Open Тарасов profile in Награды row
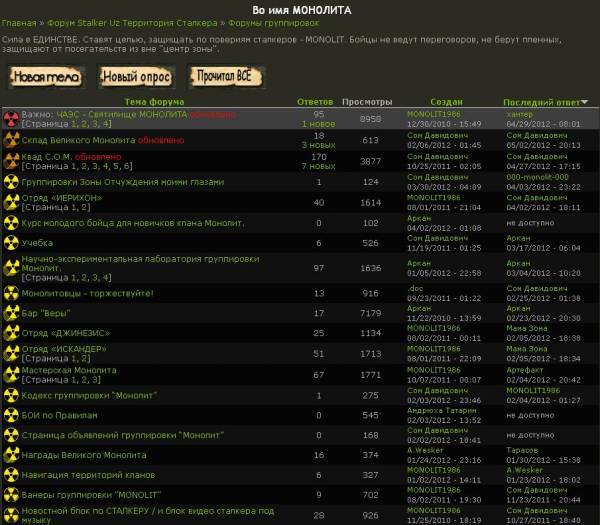This screenshot has width=600, height=525. coord(522,450)
